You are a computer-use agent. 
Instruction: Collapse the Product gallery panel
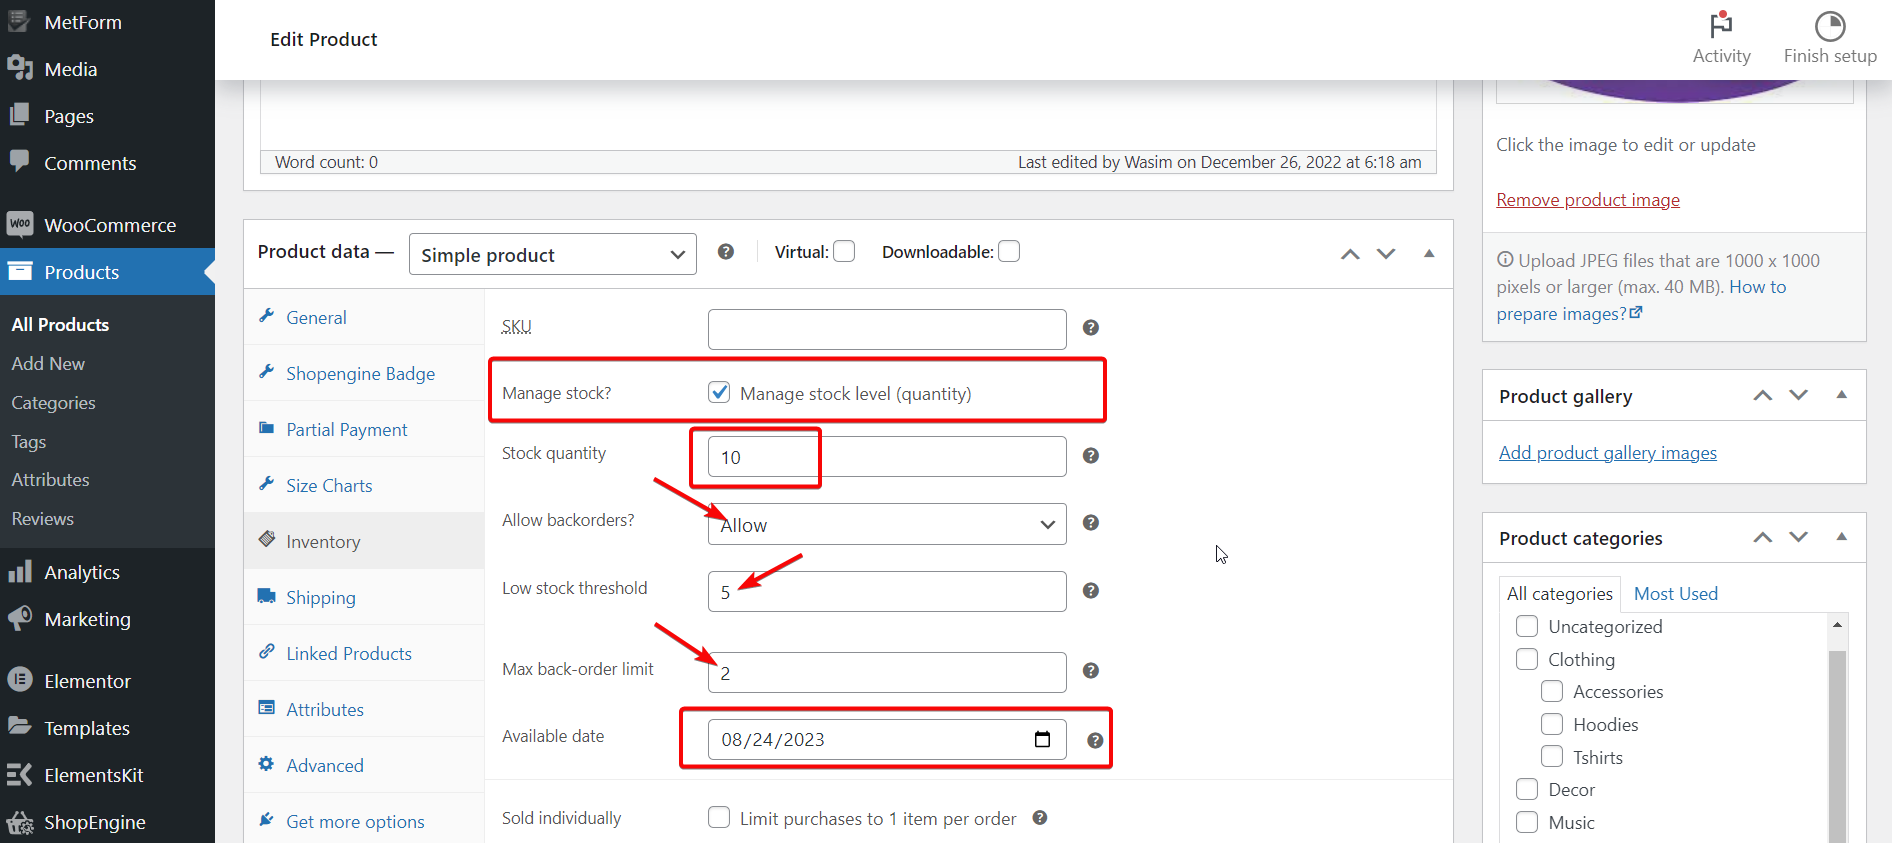(1841, 396)
